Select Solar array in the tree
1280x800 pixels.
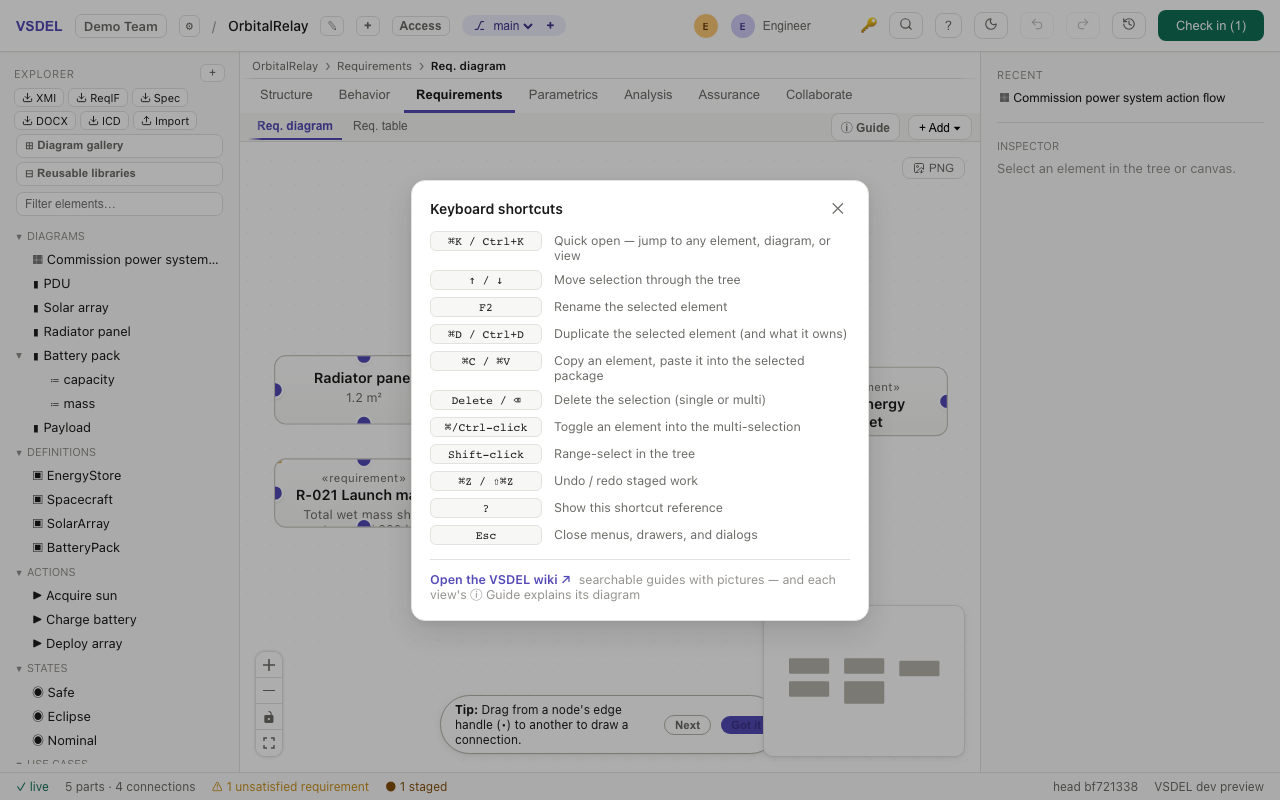pos(76,308)
